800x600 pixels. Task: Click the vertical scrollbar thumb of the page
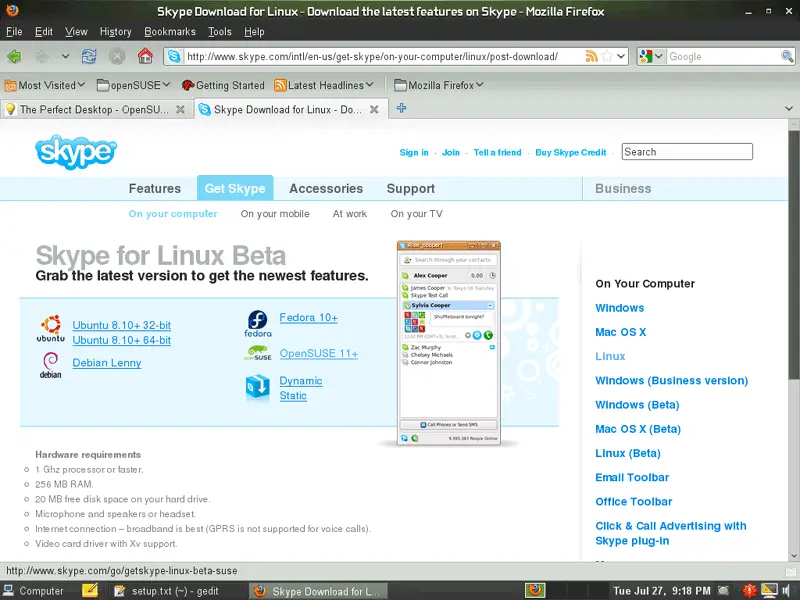coord(793,254)
